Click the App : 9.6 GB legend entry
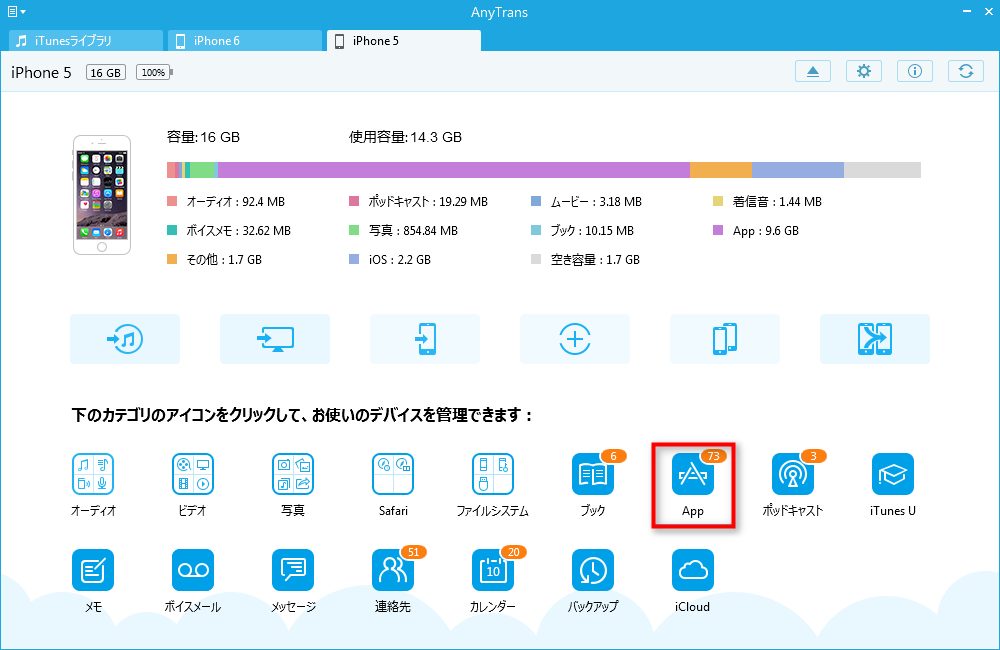This screenshot has width=1000, height=650. coord(756,230)
